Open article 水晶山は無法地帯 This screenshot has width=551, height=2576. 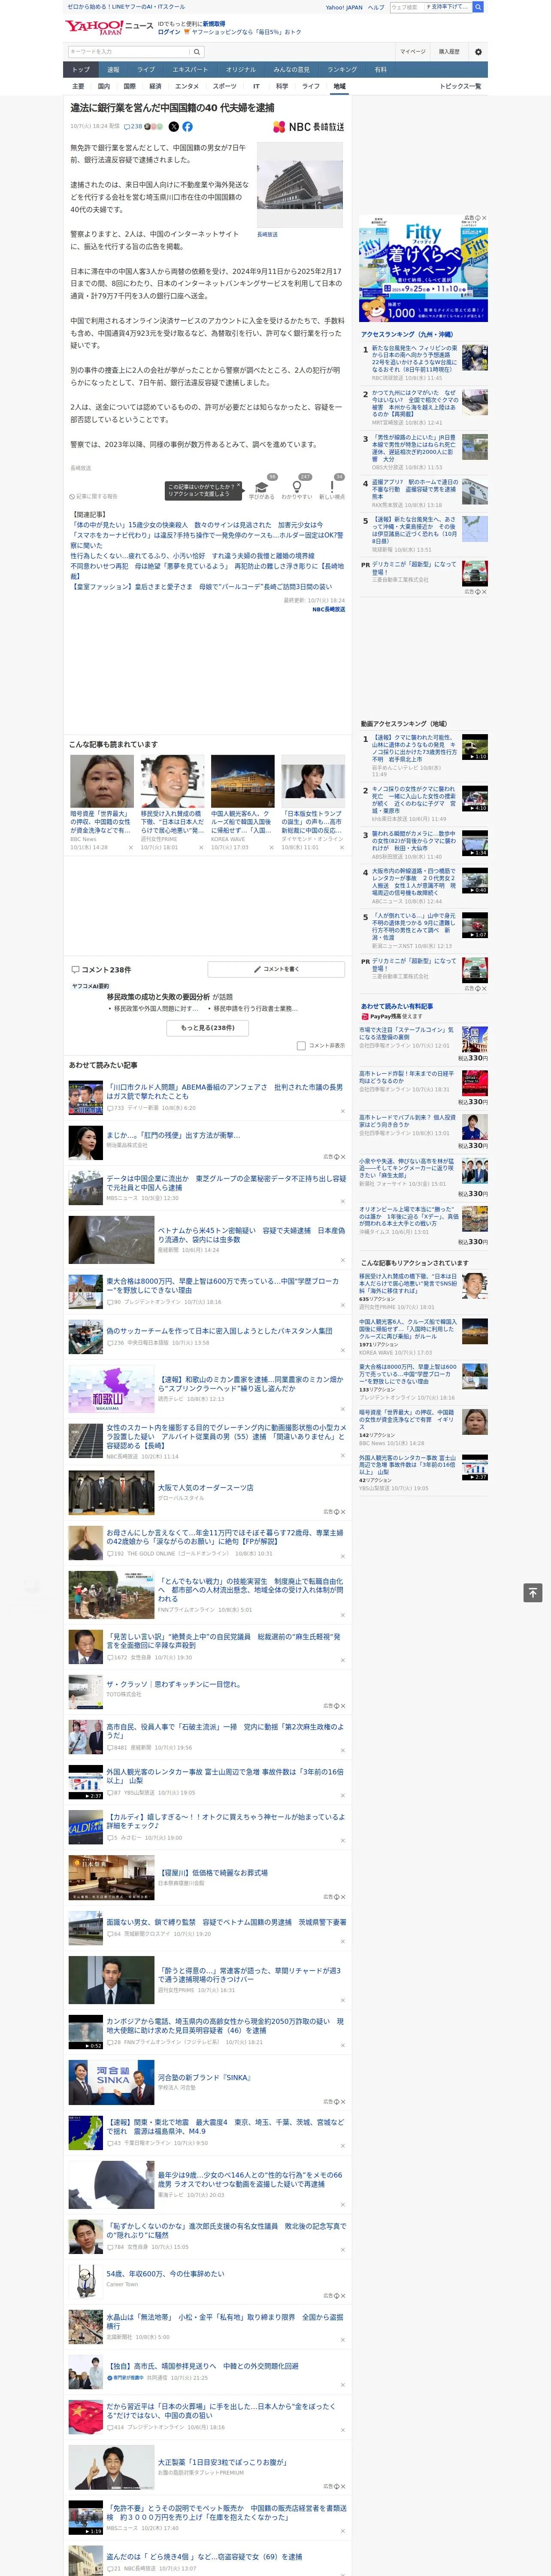[x=225, y=2321]
